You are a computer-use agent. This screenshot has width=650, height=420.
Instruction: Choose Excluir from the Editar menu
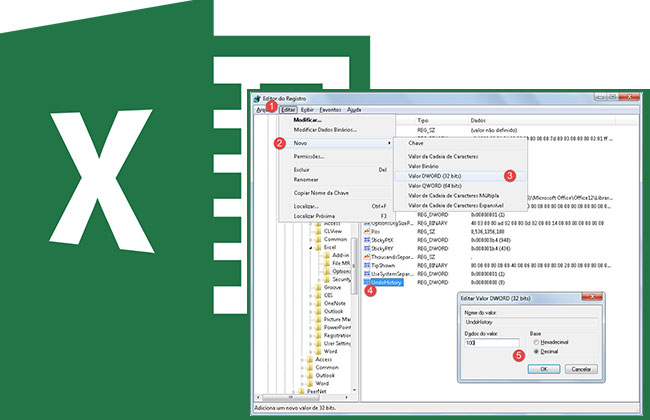click(337, 170)
